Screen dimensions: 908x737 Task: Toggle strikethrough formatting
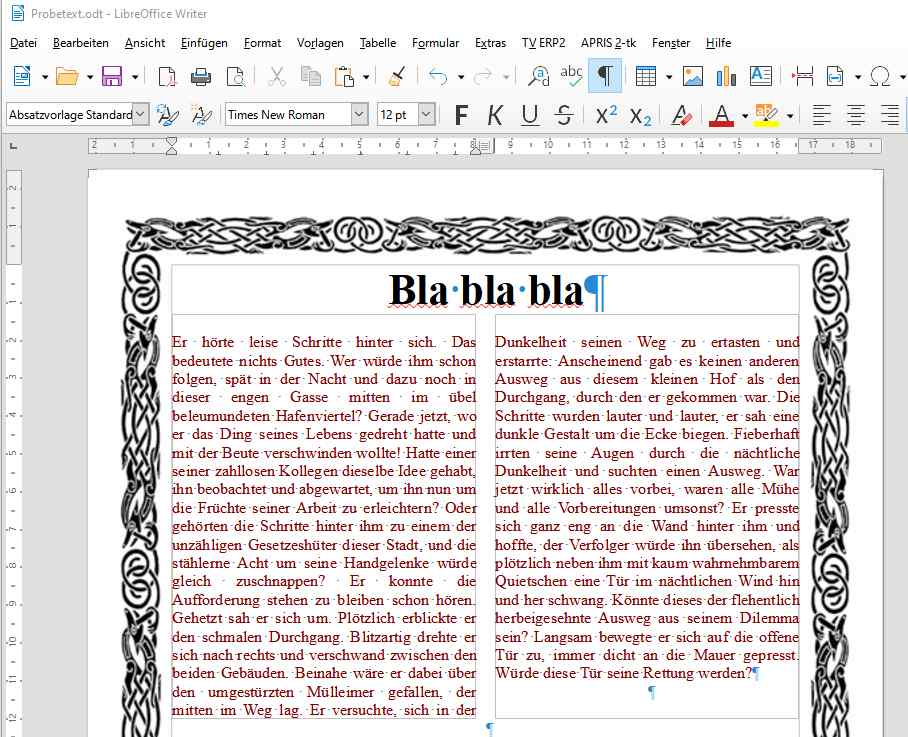564,115
